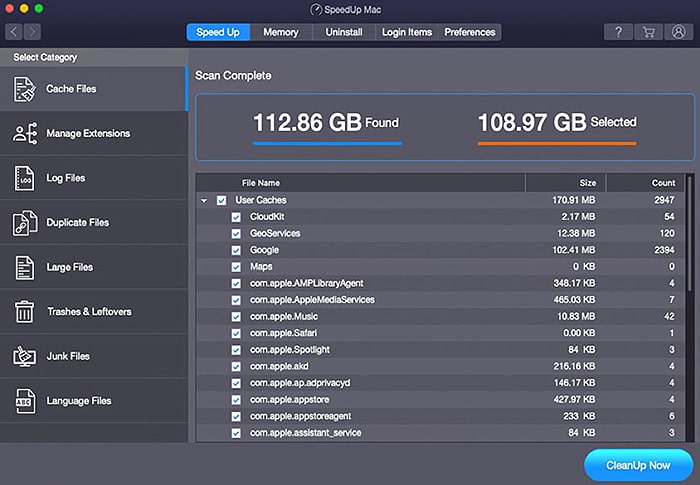Click the blue bar under 112.86 GB Found
700x485 pixels.
point(327,143)
